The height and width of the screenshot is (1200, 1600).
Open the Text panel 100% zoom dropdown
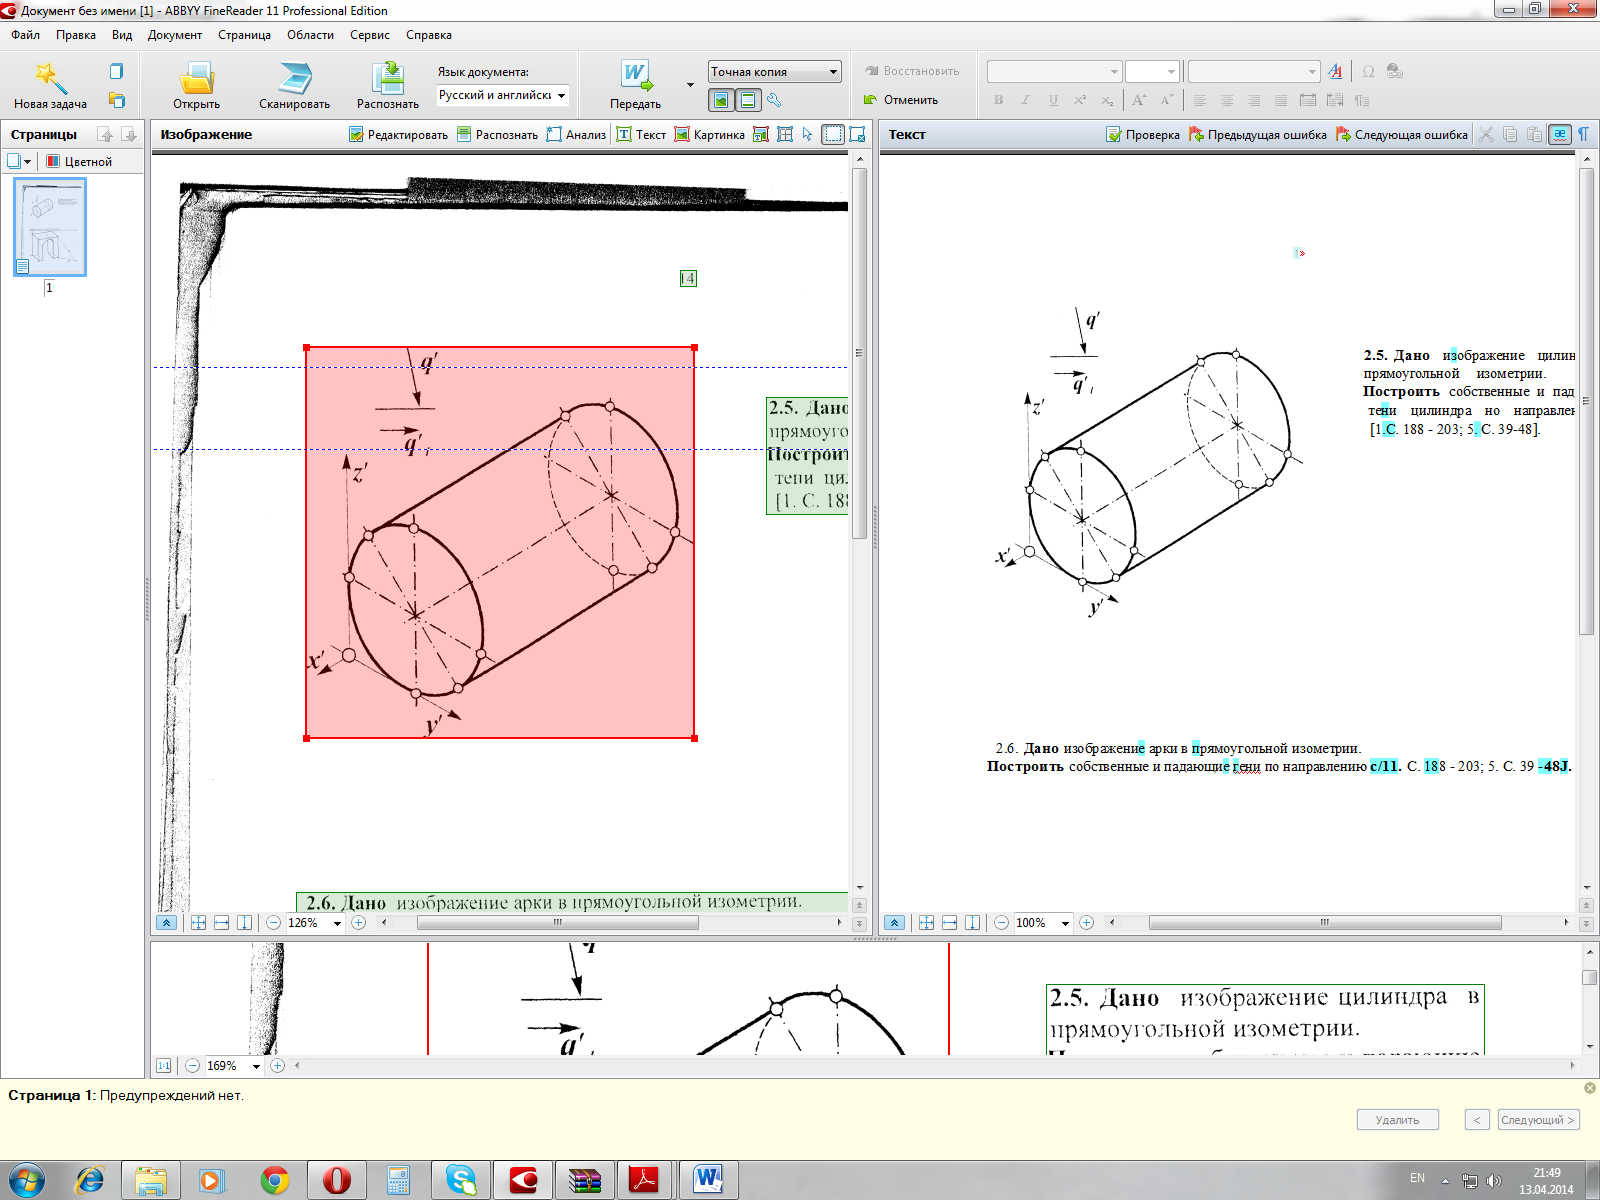(x=1066, y=923)
